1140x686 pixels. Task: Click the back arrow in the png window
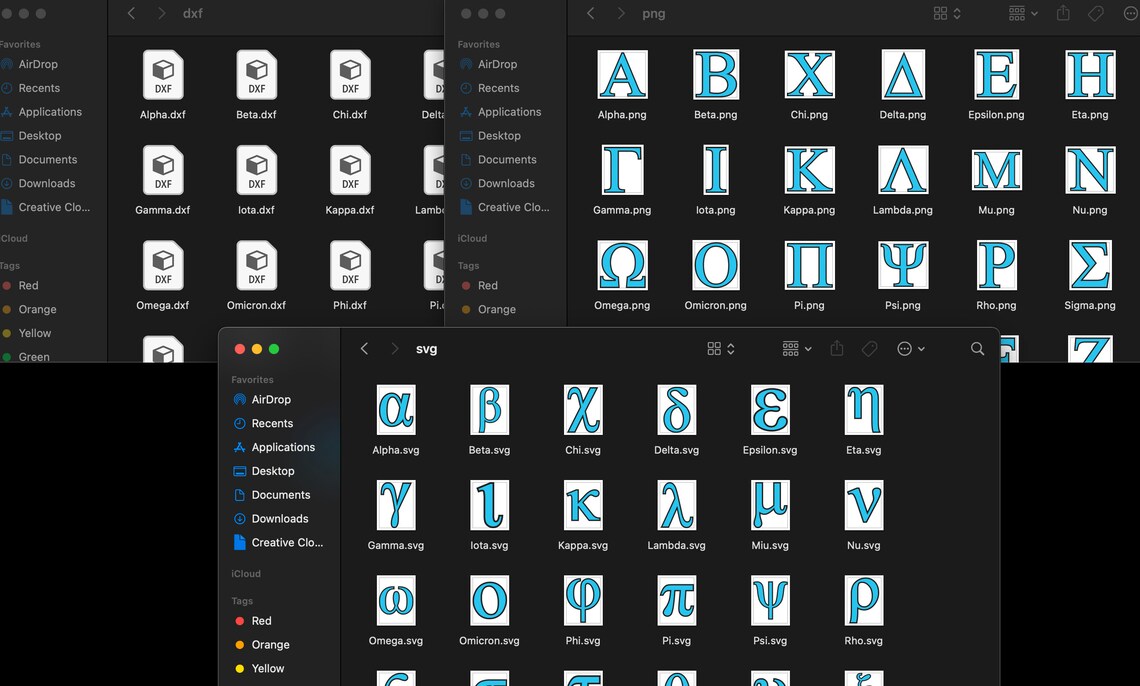(590, 14)
